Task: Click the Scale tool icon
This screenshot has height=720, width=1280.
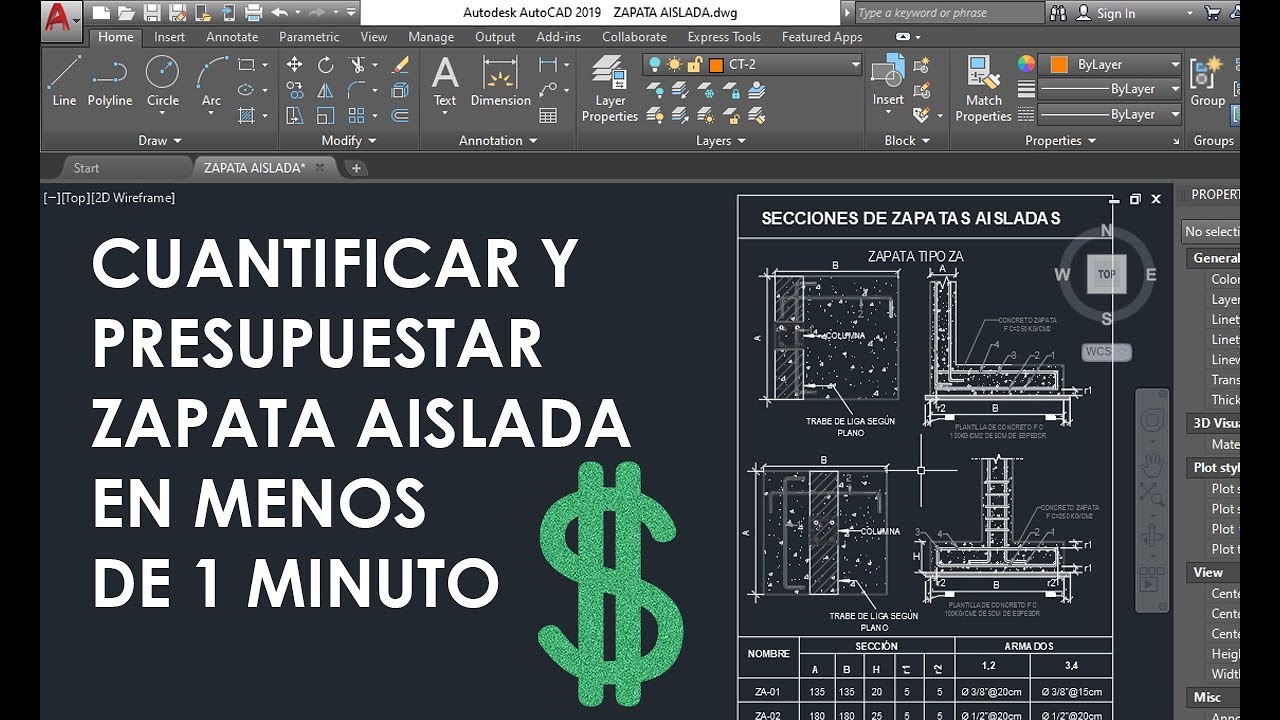Action: point(325,115)
